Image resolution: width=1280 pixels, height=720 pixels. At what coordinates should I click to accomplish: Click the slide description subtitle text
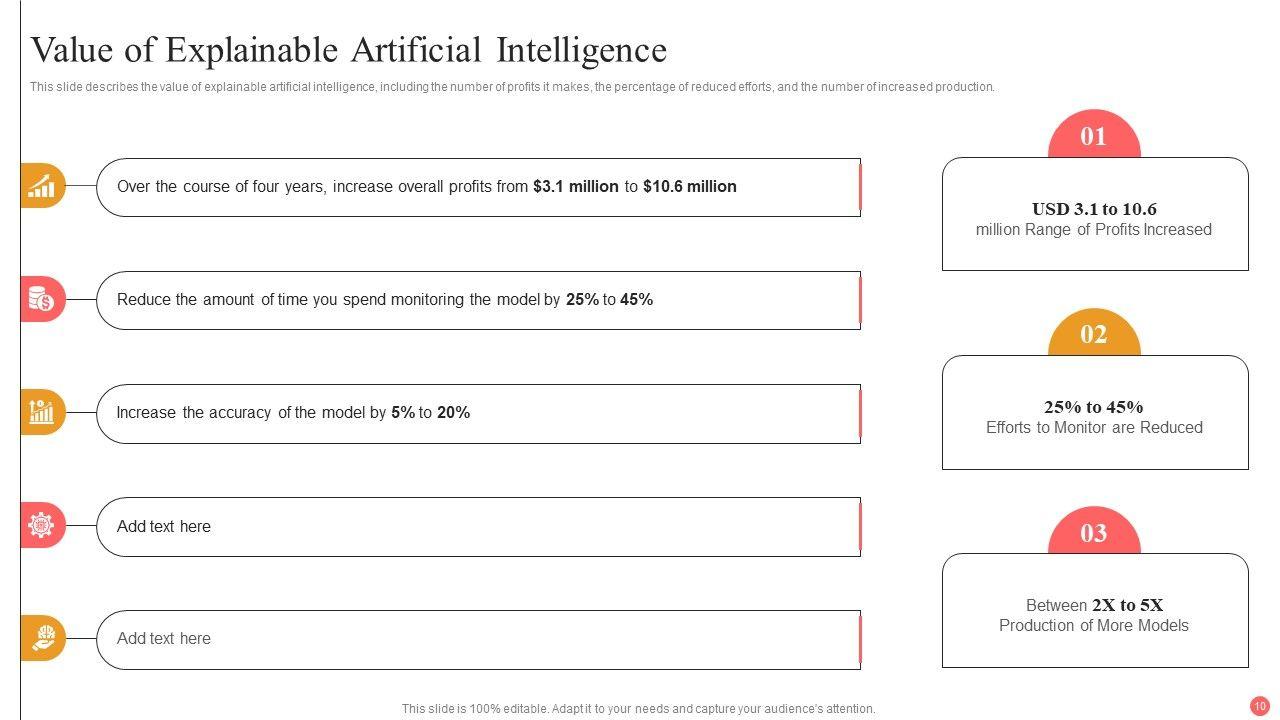tap(512, 87)
